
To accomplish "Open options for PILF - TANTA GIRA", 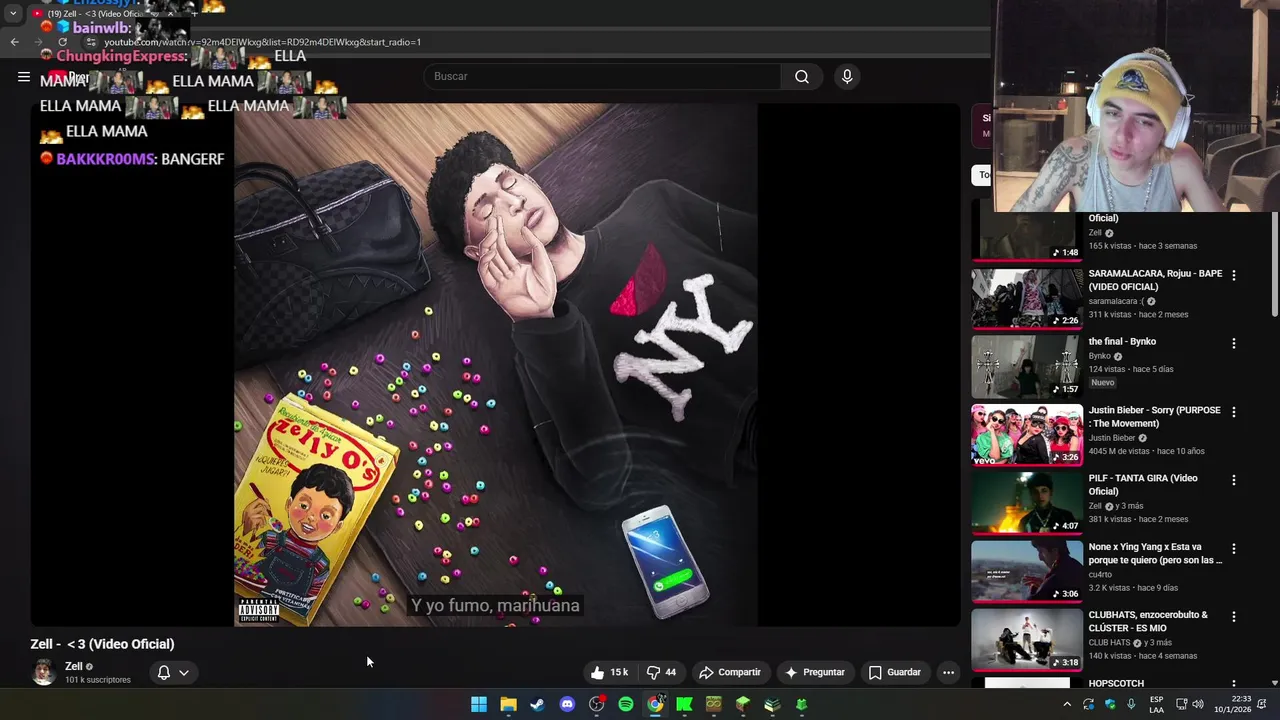I will pos(1233,480).
